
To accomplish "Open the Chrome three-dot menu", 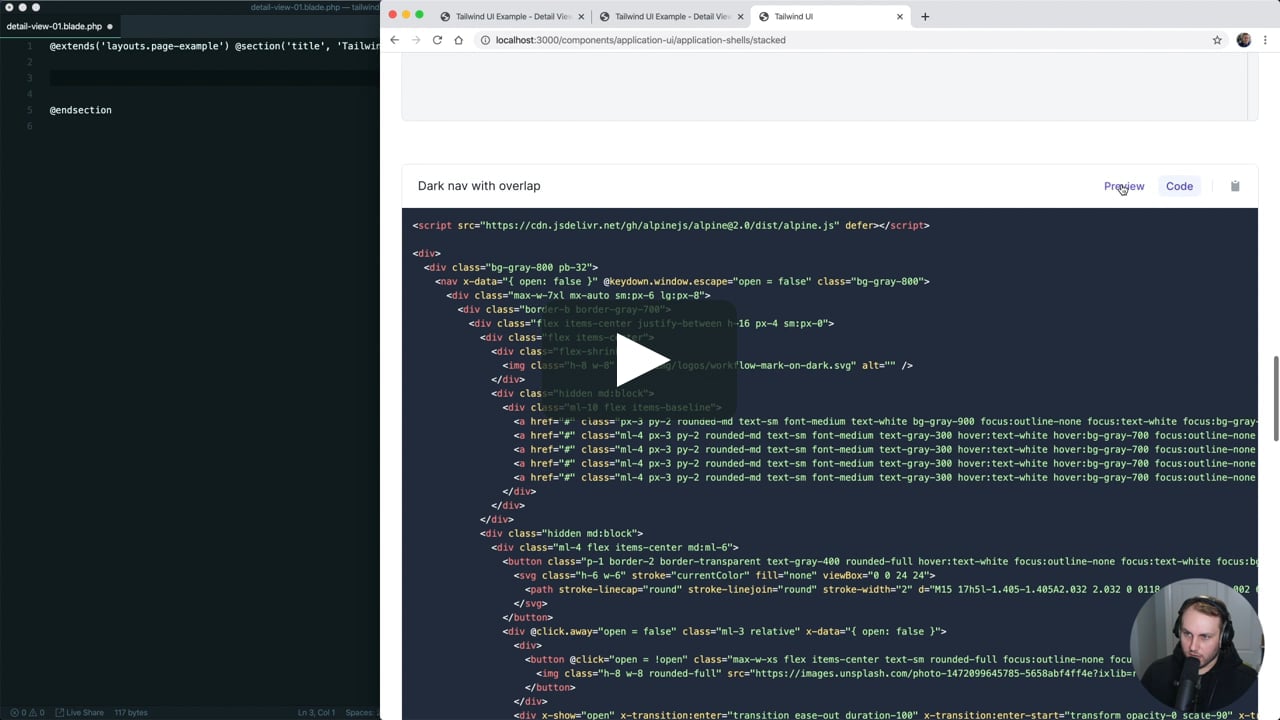I will click(1266, 40).
